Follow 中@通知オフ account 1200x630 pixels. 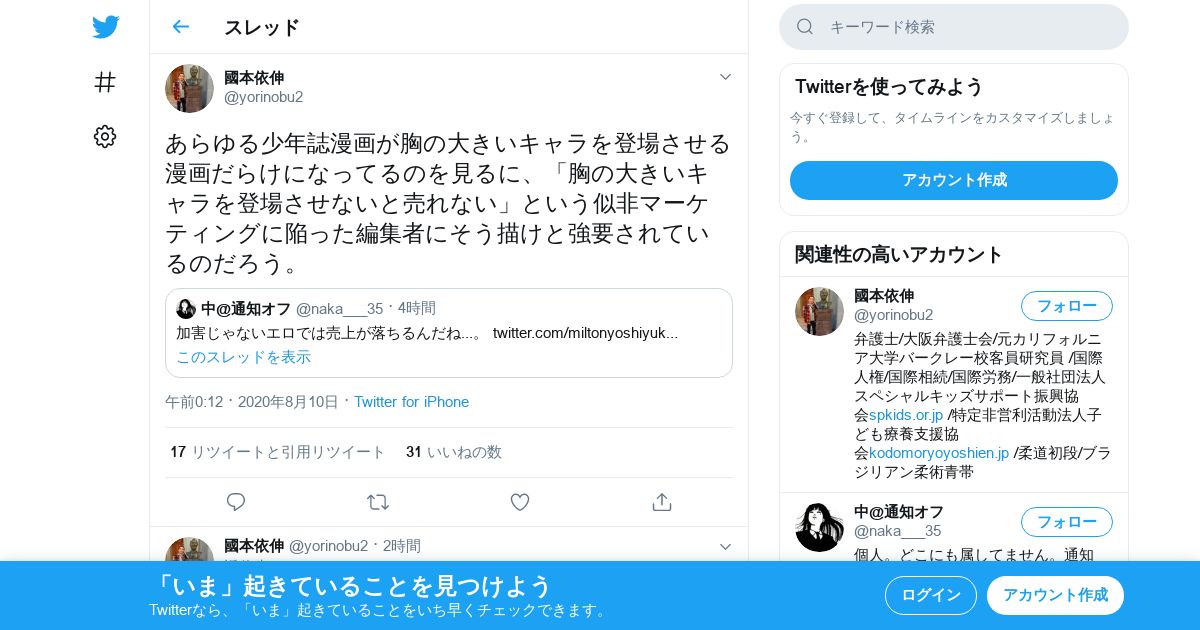(x=1067, y=522)
